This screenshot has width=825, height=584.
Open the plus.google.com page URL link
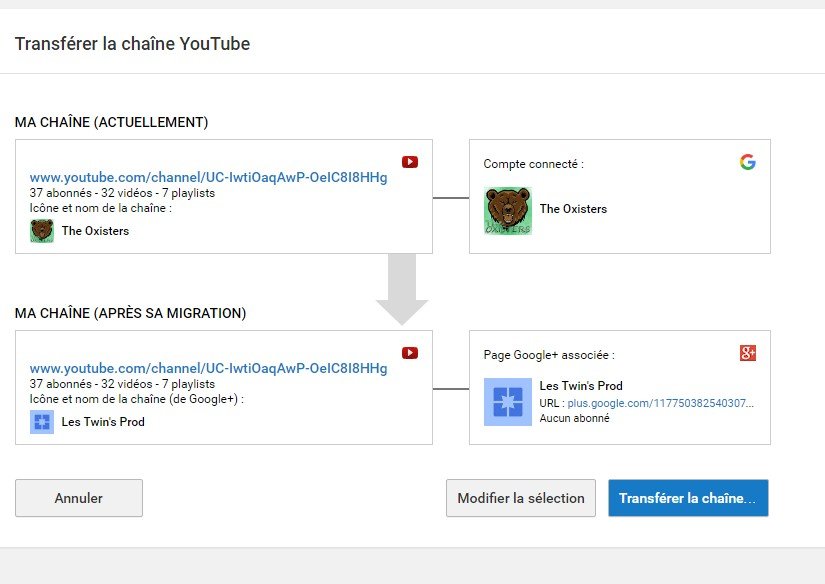pos(660,403)
